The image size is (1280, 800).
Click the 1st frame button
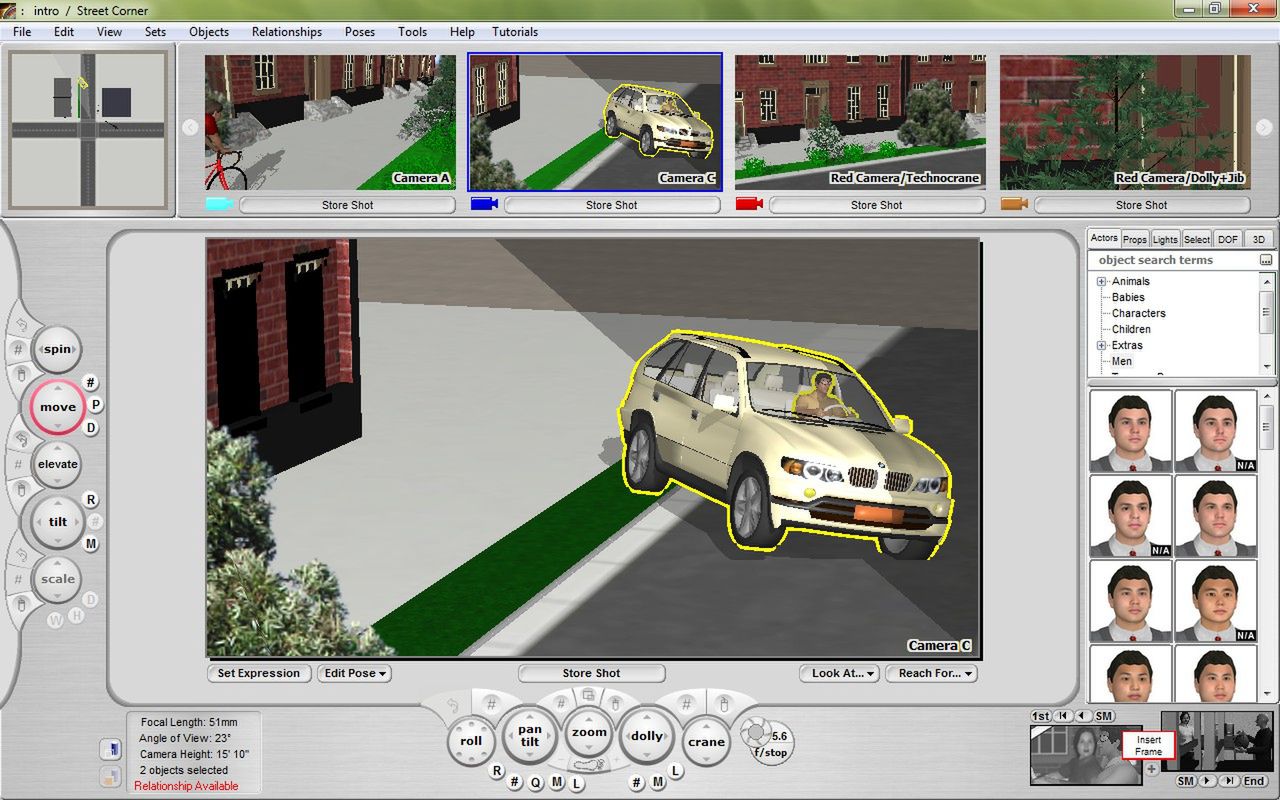click(1040, 716)
